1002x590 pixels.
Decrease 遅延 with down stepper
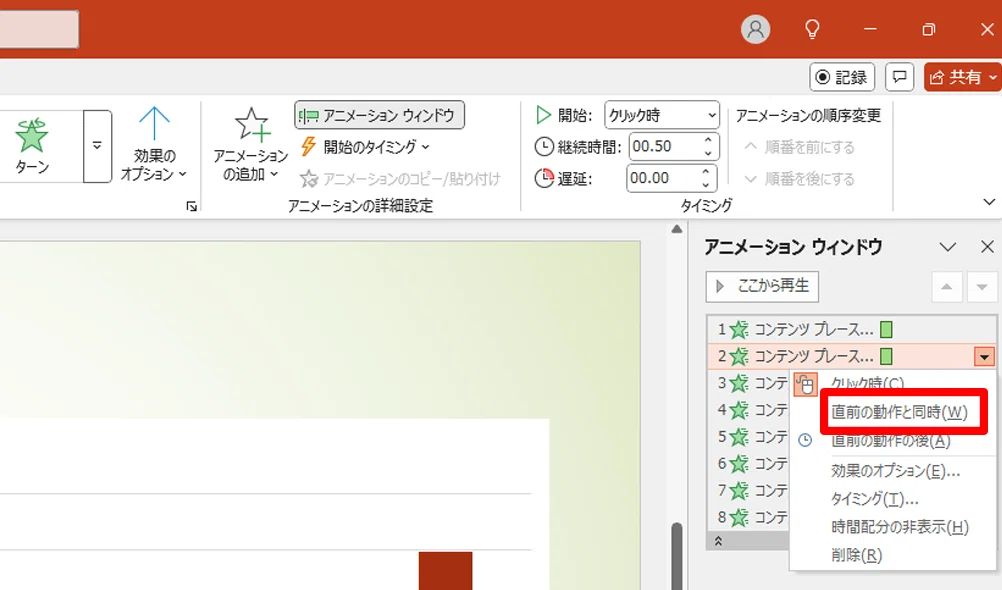tap(705, 185)
